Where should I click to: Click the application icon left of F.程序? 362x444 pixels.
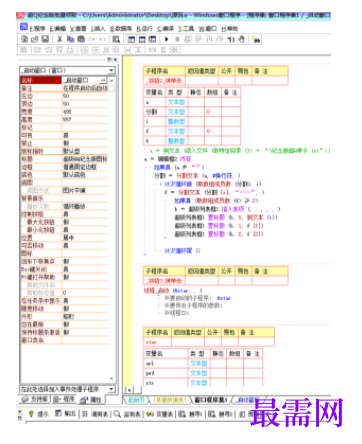(x=24, y=27)
